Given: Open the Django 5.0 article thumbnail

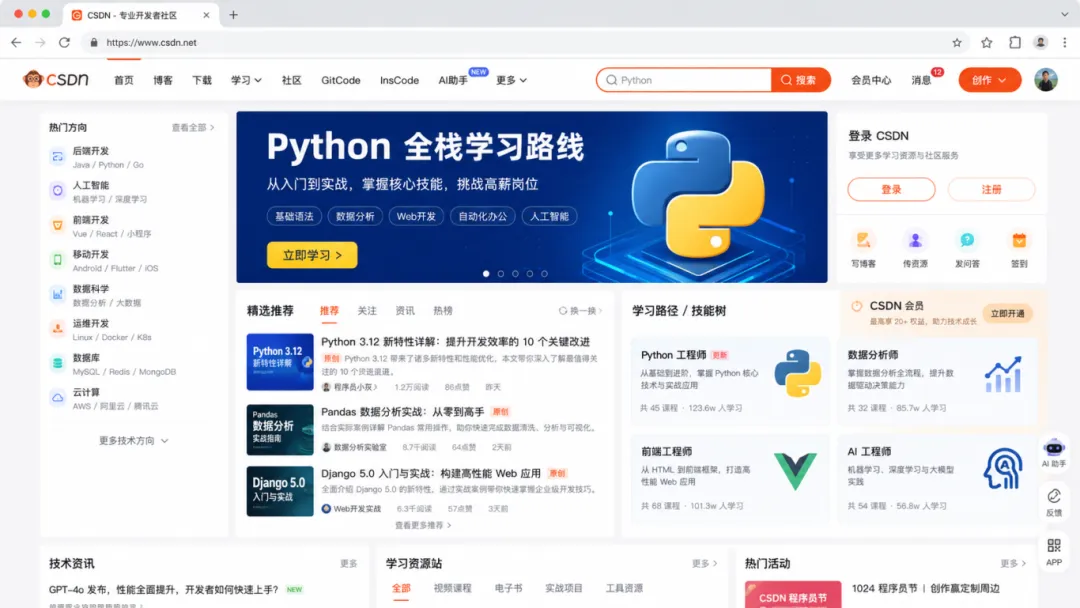Looking at the screenshot, I should point(280,492).
